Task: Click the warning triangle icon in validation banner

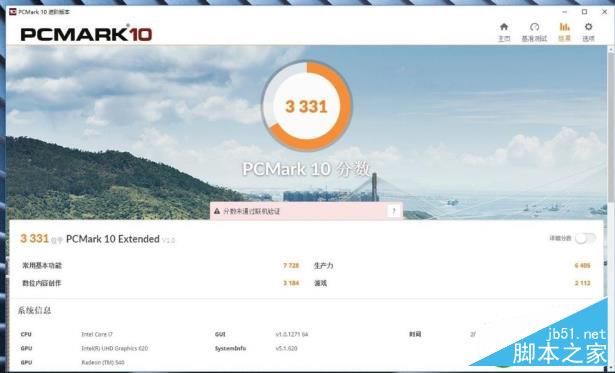Action: pos(217,211)
